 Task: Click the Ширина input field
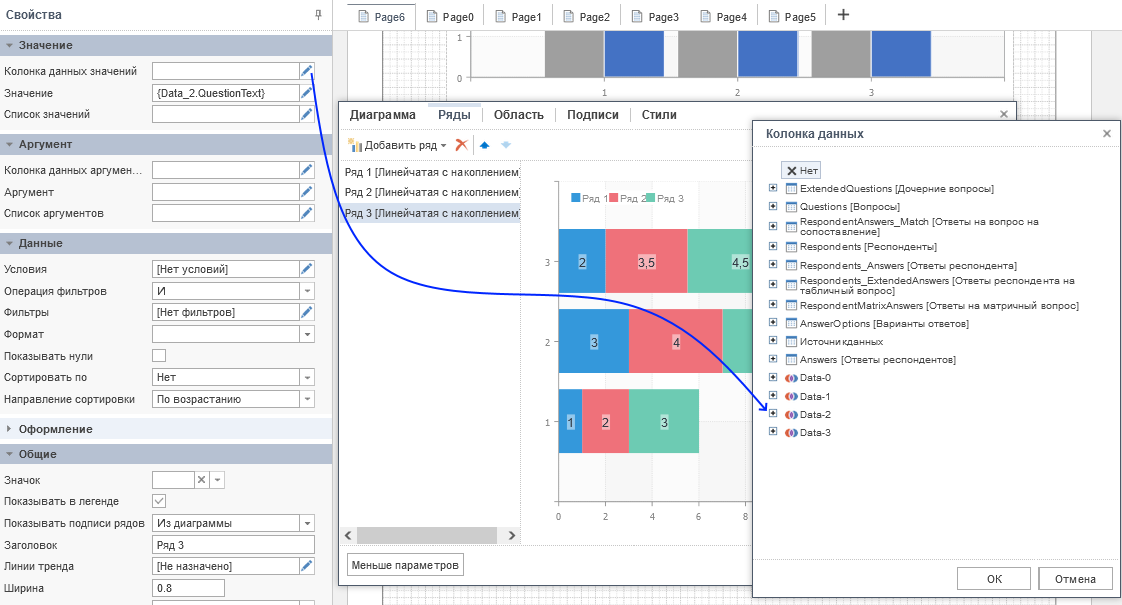pos(188,588)
